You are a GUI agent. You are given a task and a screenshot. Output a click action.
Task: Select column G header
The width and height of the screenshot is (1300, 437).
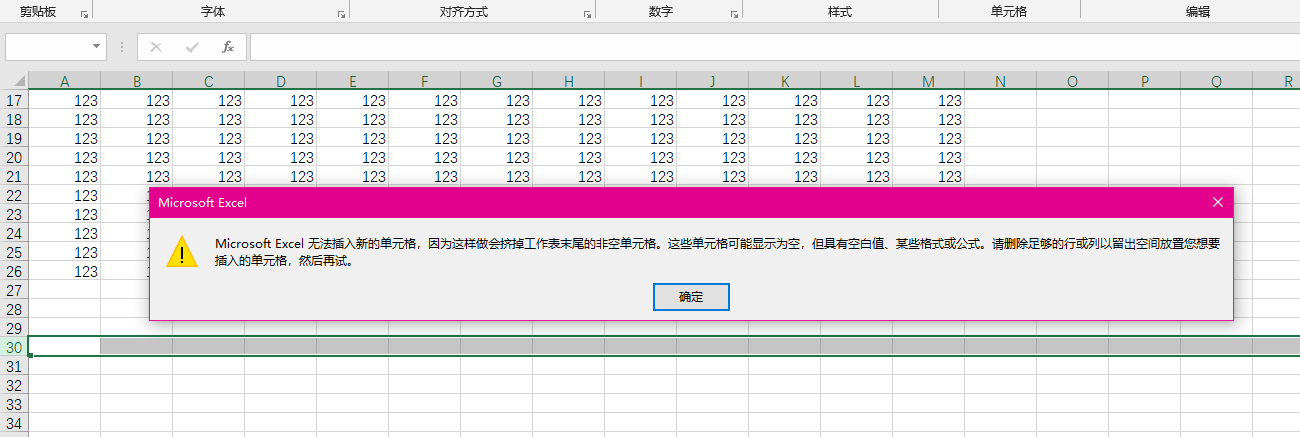pos(496,81)
